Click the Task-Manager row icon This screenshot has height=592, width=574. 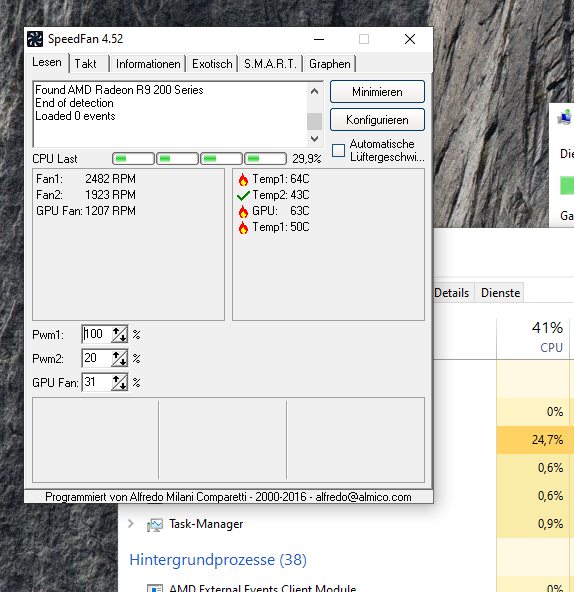pyautogui.click(x=155, y=524)
